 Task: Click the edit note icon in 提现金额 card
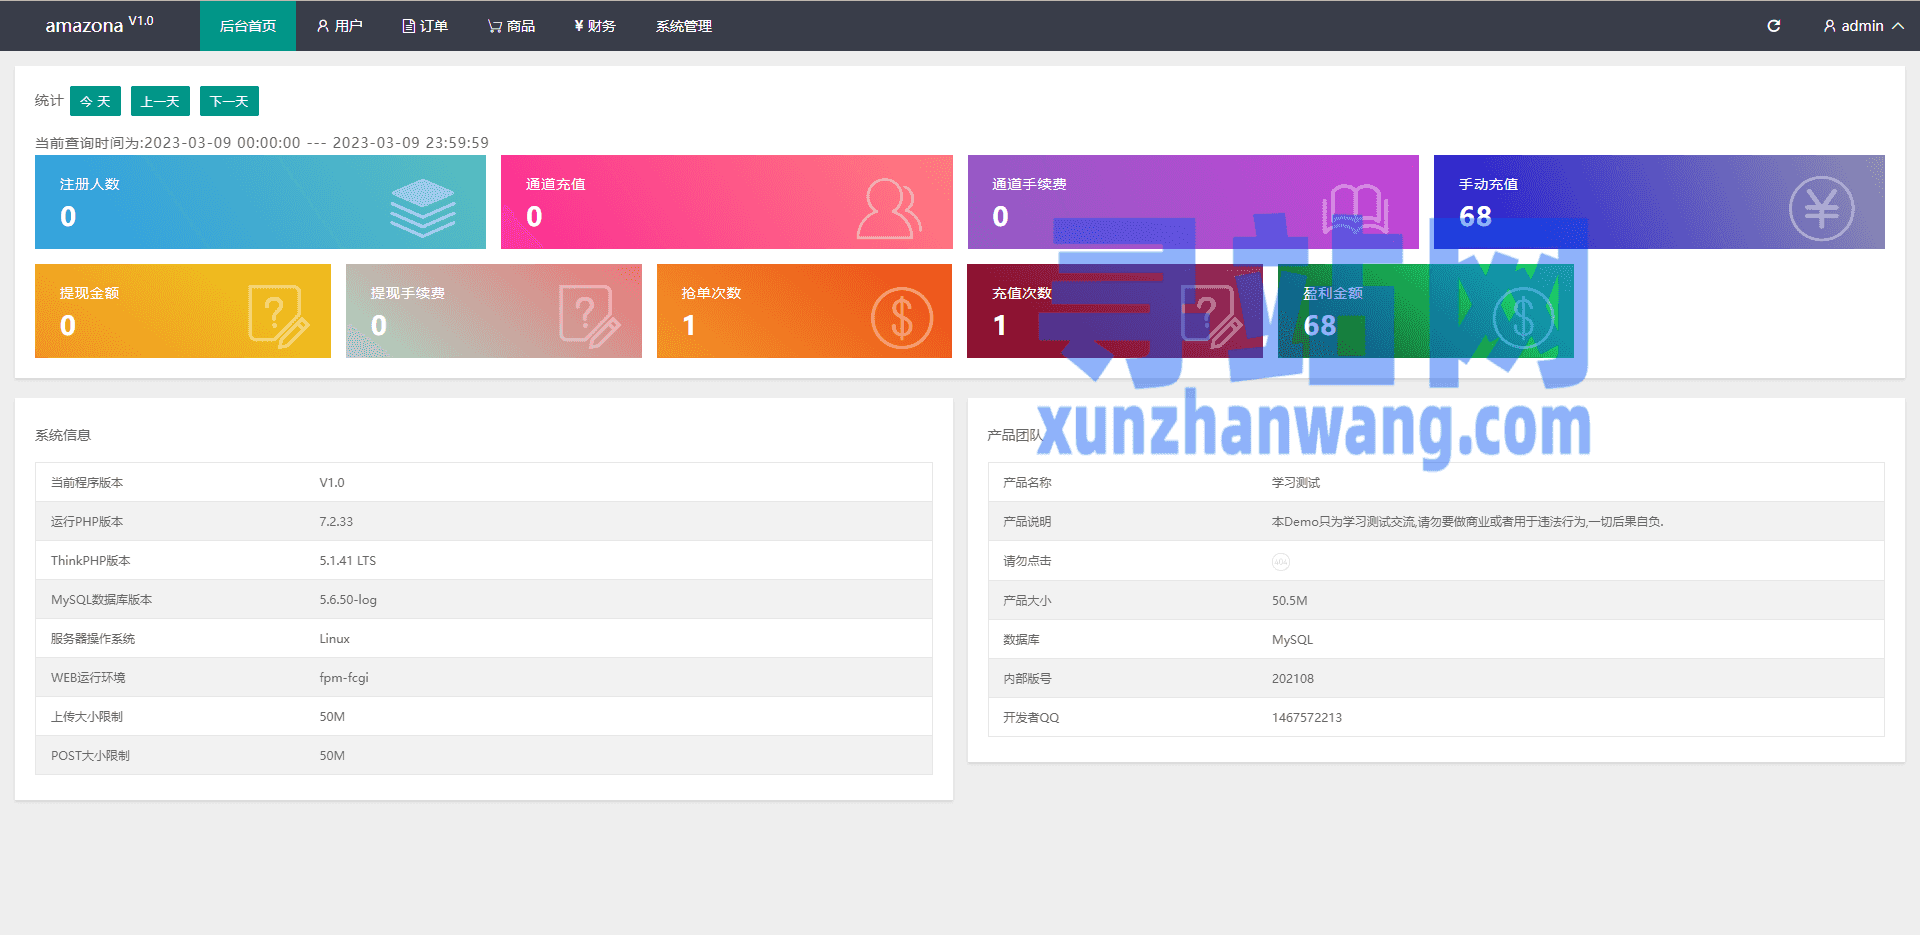(278, 316)
